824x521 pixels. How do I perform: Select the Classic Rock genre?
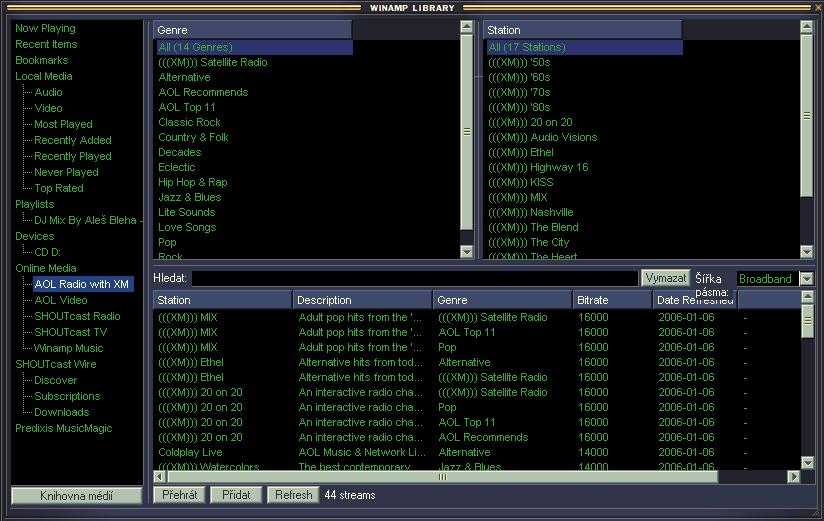point(189,122)
